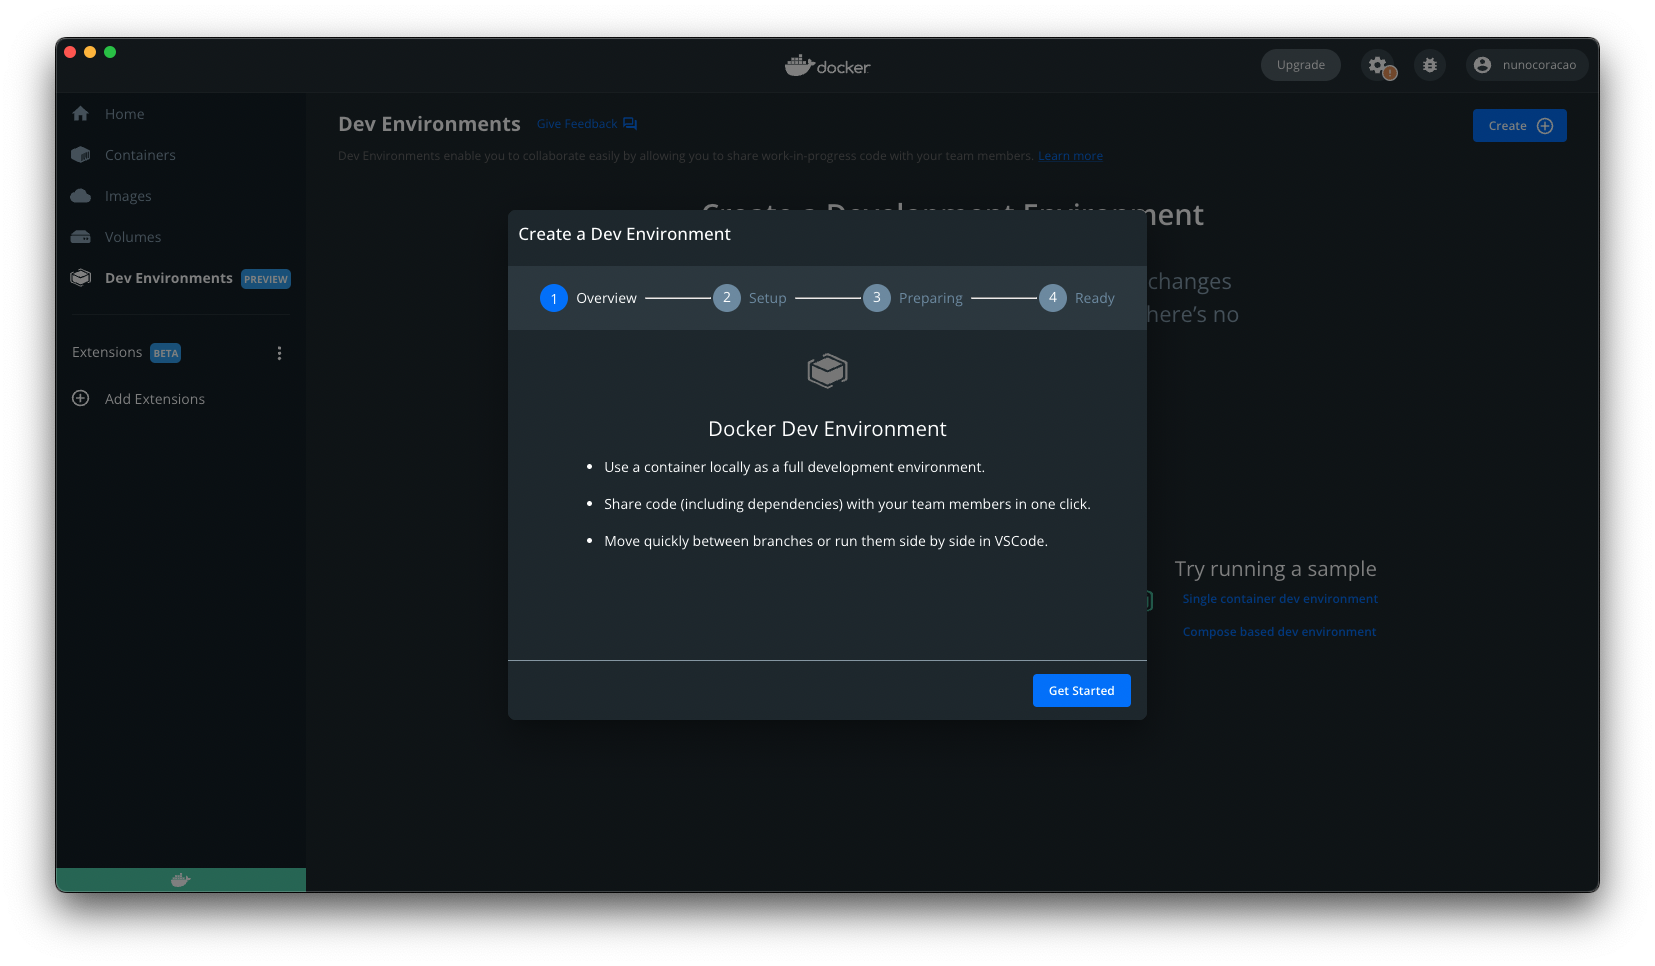1655x966 pixels.
Task: Open Single container dev environment sample
Action: point(1280,599)
